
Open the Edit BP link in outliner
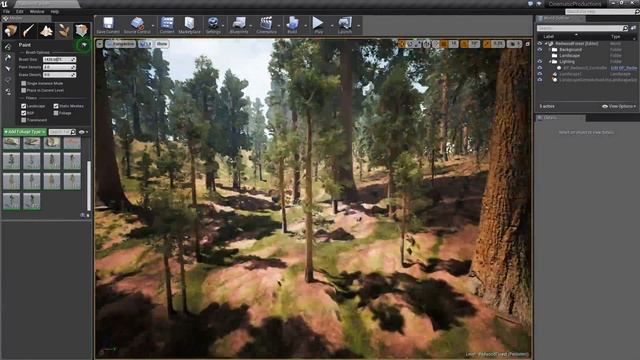coord(624,68)
